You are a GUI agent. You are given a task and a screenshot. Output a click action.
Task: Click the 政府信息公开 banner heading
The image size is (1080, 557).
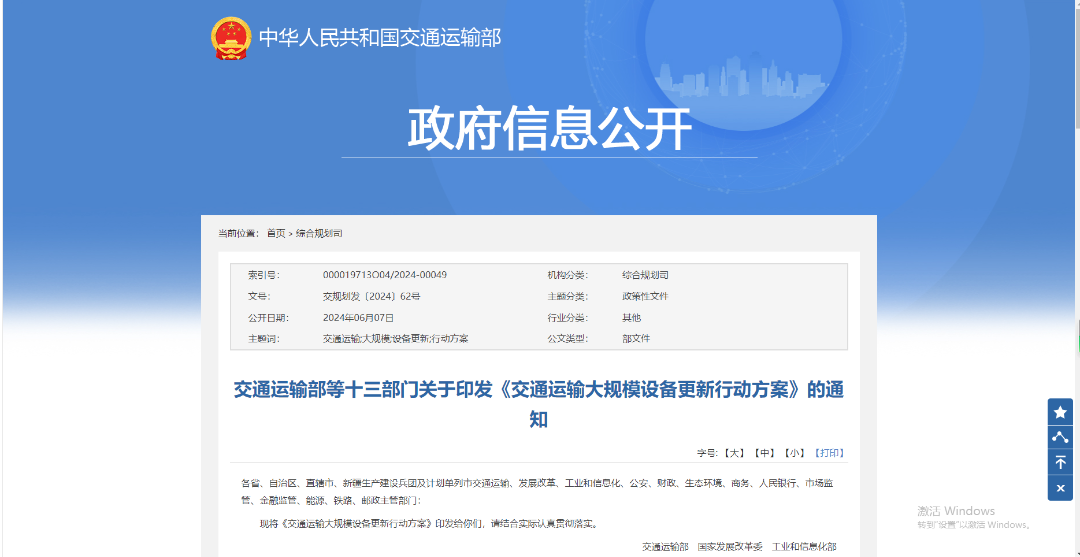[x=549, y=128]
